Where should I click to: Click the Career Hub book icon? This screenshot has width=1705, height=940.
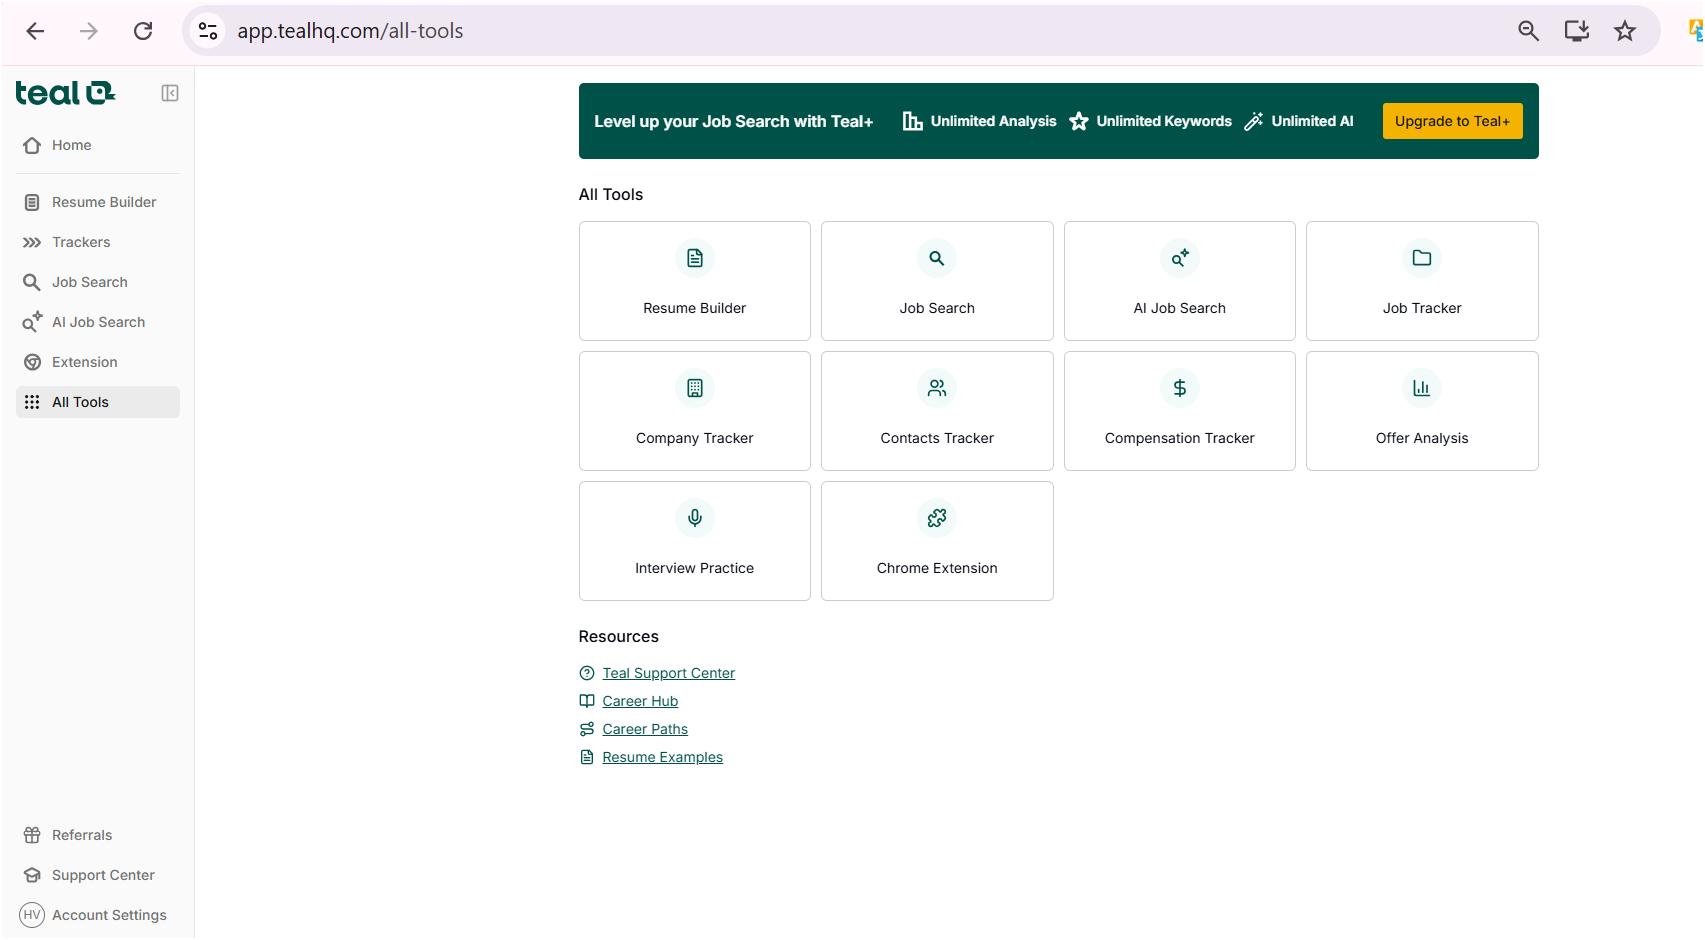click(587, 701)
